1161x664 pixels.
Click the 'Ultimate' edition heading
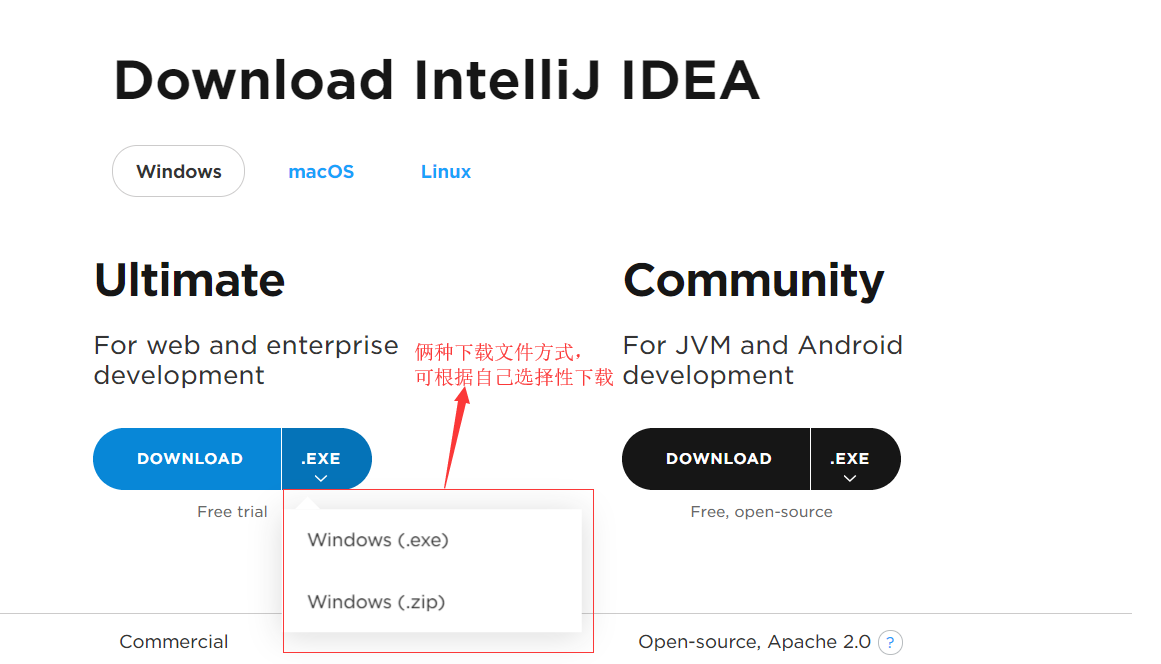pyautogui.click(x=190, y=280)
